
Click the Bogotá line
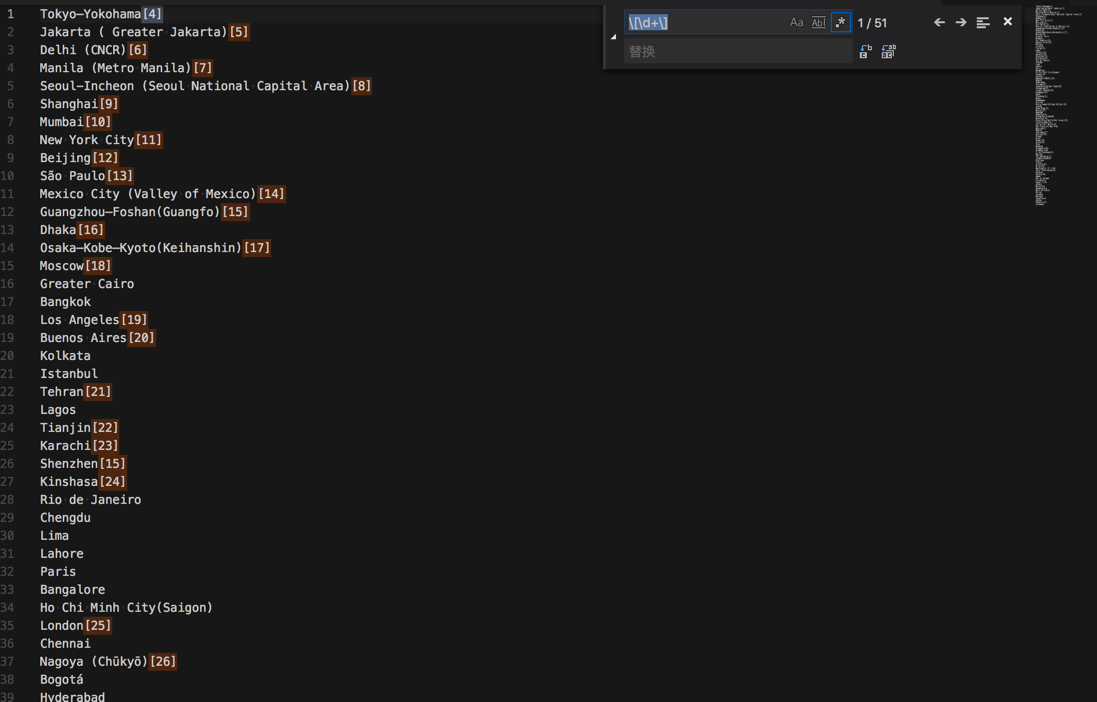[x=62, y=680]
